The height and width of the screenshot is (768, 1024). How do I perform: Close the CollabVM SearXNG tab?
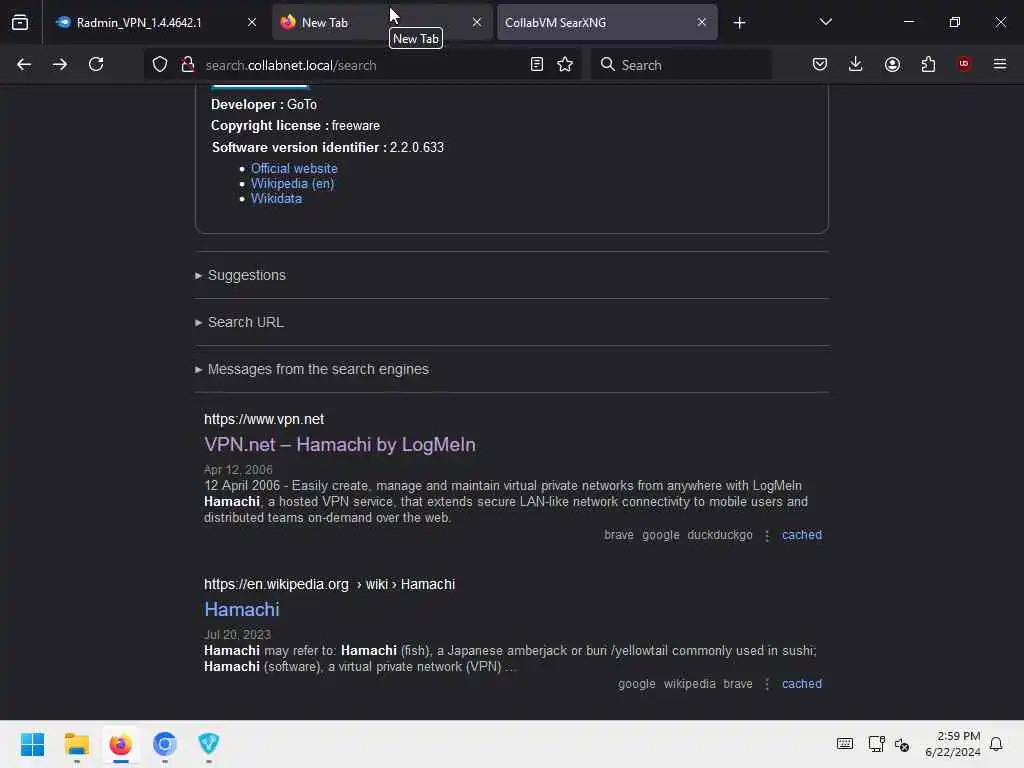701,22
